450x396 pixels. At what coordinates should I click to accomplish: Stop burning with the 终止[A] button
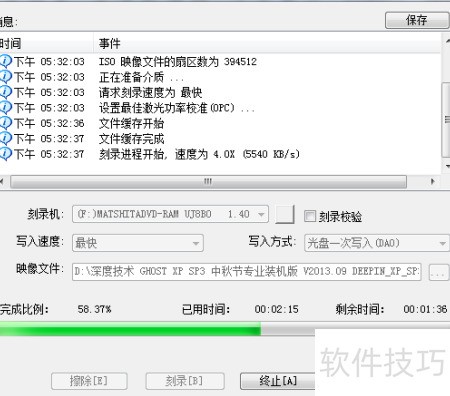pyautogui.click(x=278, y=381)
